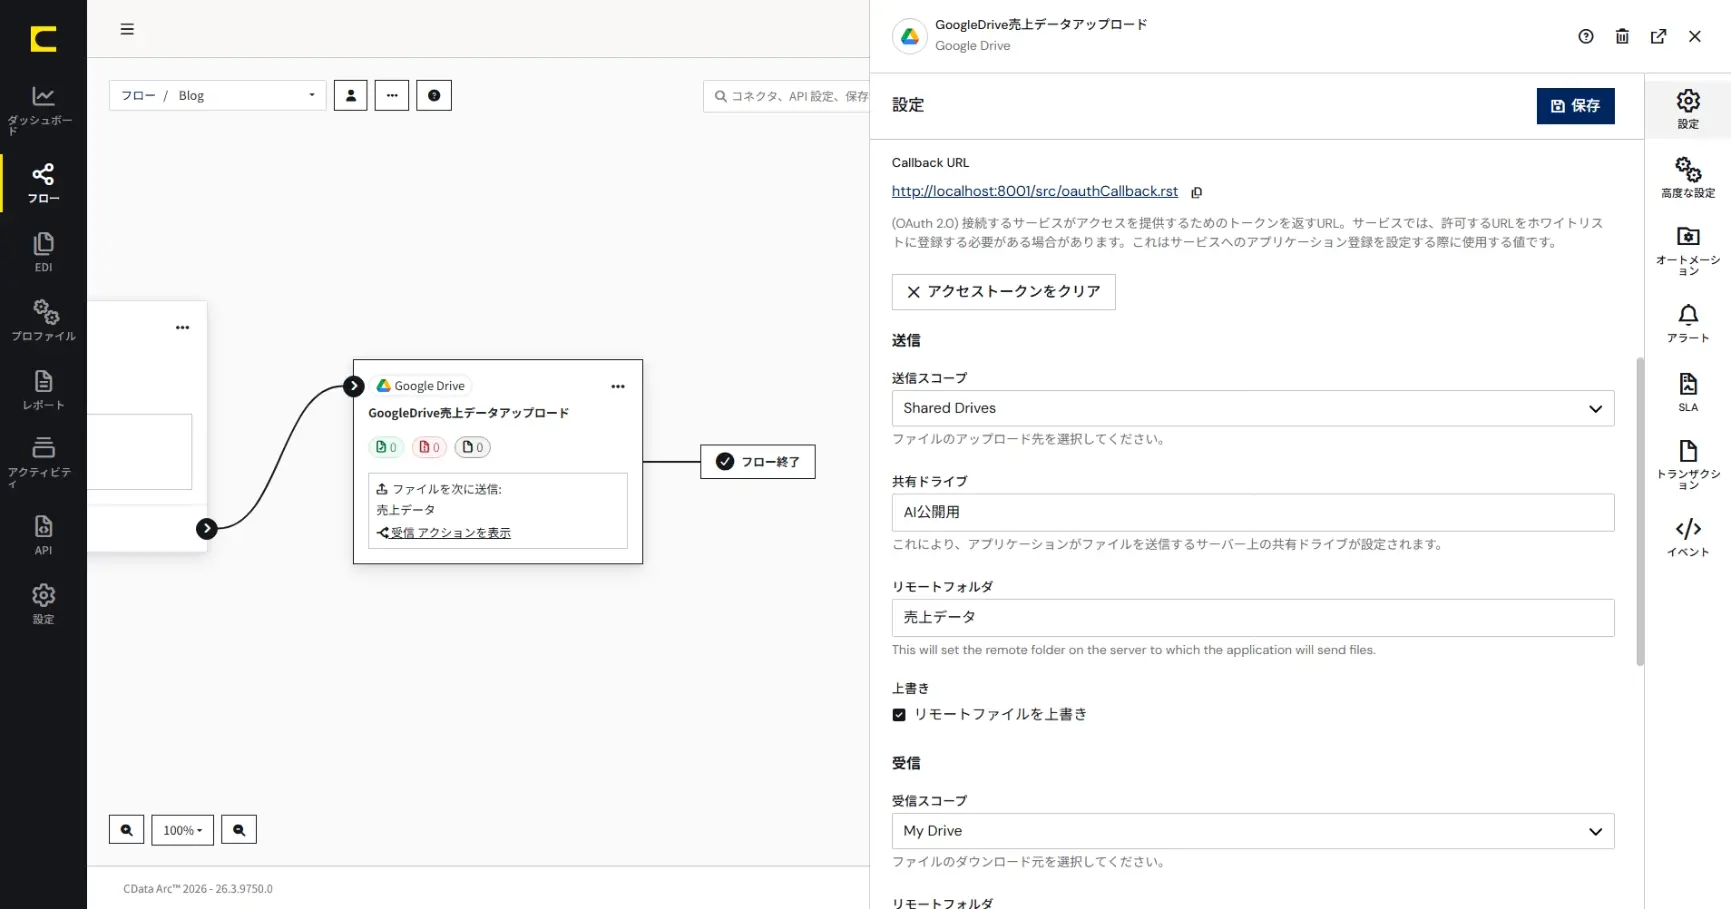This screenshot has width=1731, height=909.
Task: Click the 共有ドライブ input field
Action: (1252, 512)
